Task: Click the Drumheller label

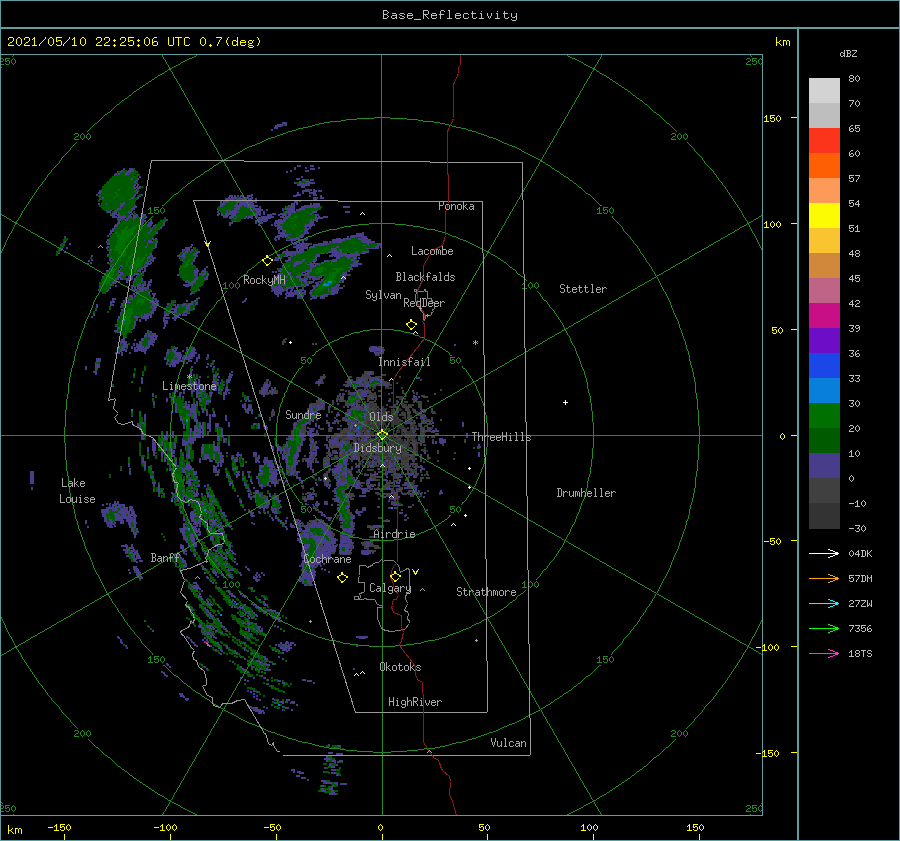Action: [586, 493]
